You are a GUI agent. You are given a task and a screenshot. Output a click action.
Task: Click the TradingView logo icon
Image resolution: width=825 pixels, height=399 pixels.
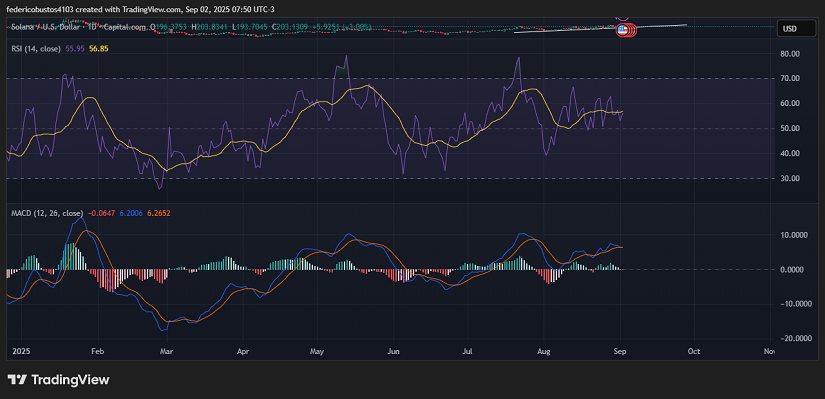(x=18, y=380)
